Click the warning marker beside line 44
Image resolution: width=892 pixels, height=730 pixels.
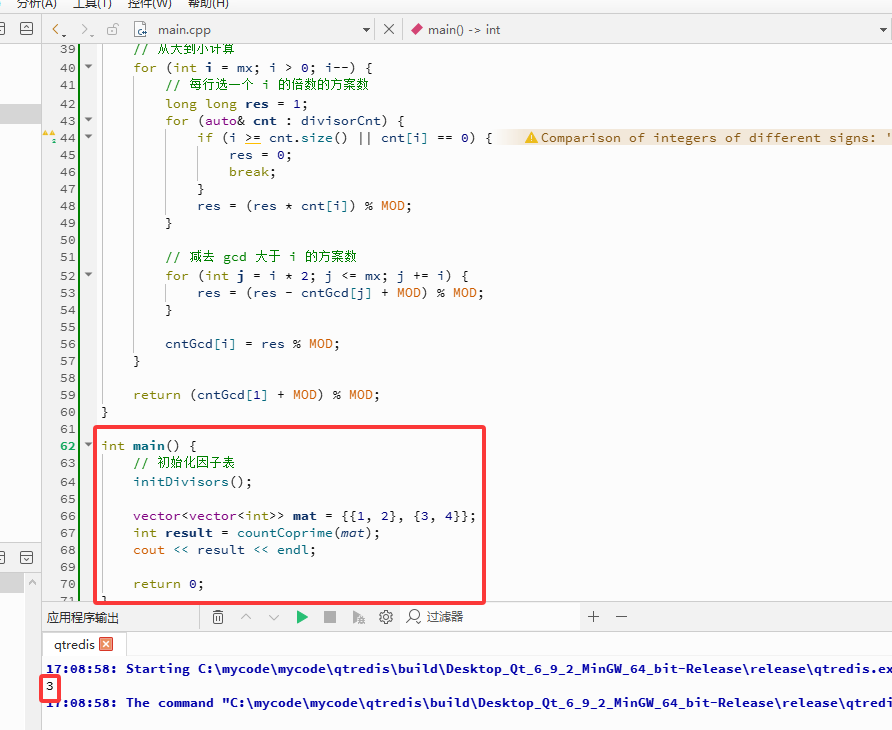[49, 136]
